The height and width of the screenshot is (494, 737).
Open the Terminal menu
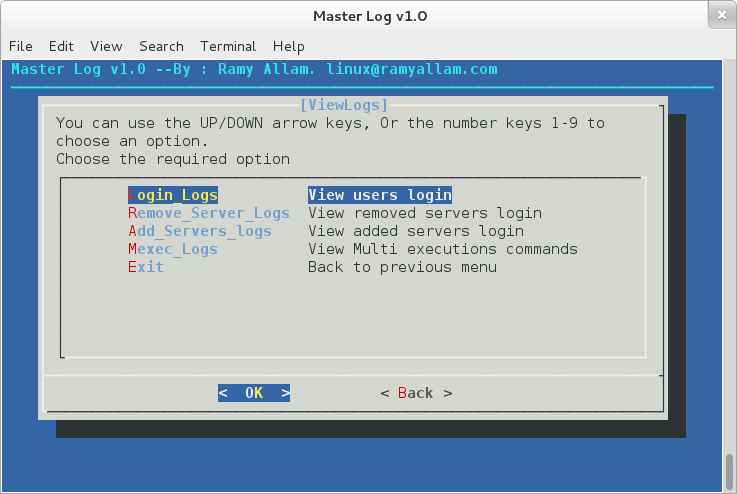point(228,46)
